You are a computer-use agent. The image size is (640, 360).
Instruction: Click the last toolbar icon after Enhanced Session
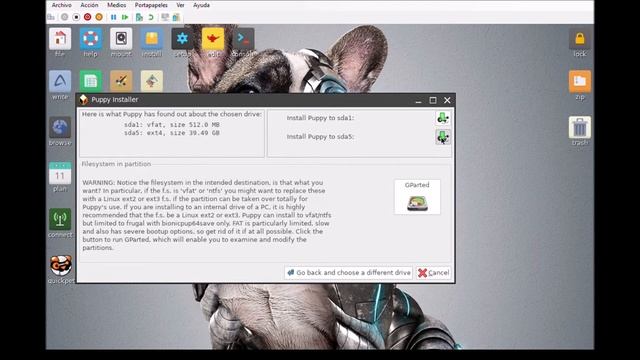pyautogui.click(x=176, y=17)
